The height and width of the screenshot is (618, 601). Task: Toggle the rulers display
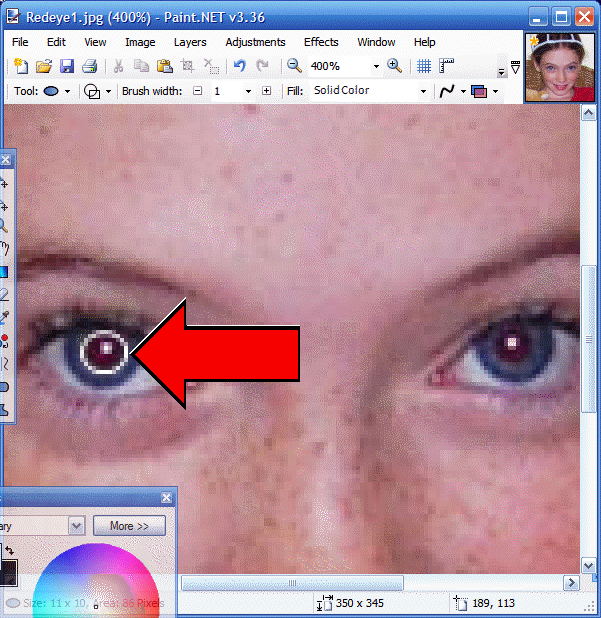tap(446, 66)
